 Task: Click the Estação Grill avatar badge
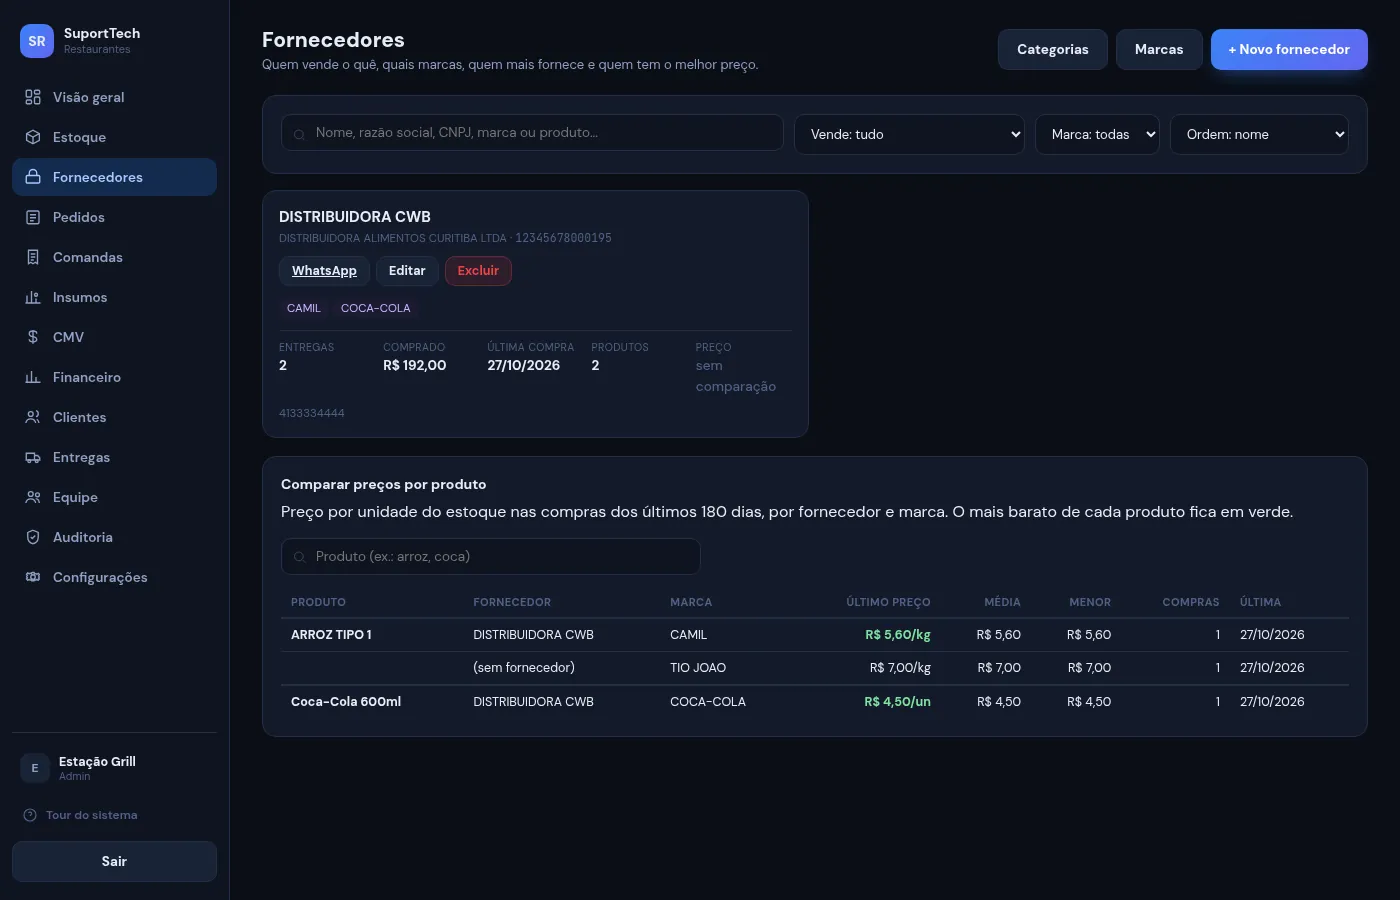point(35,768)
